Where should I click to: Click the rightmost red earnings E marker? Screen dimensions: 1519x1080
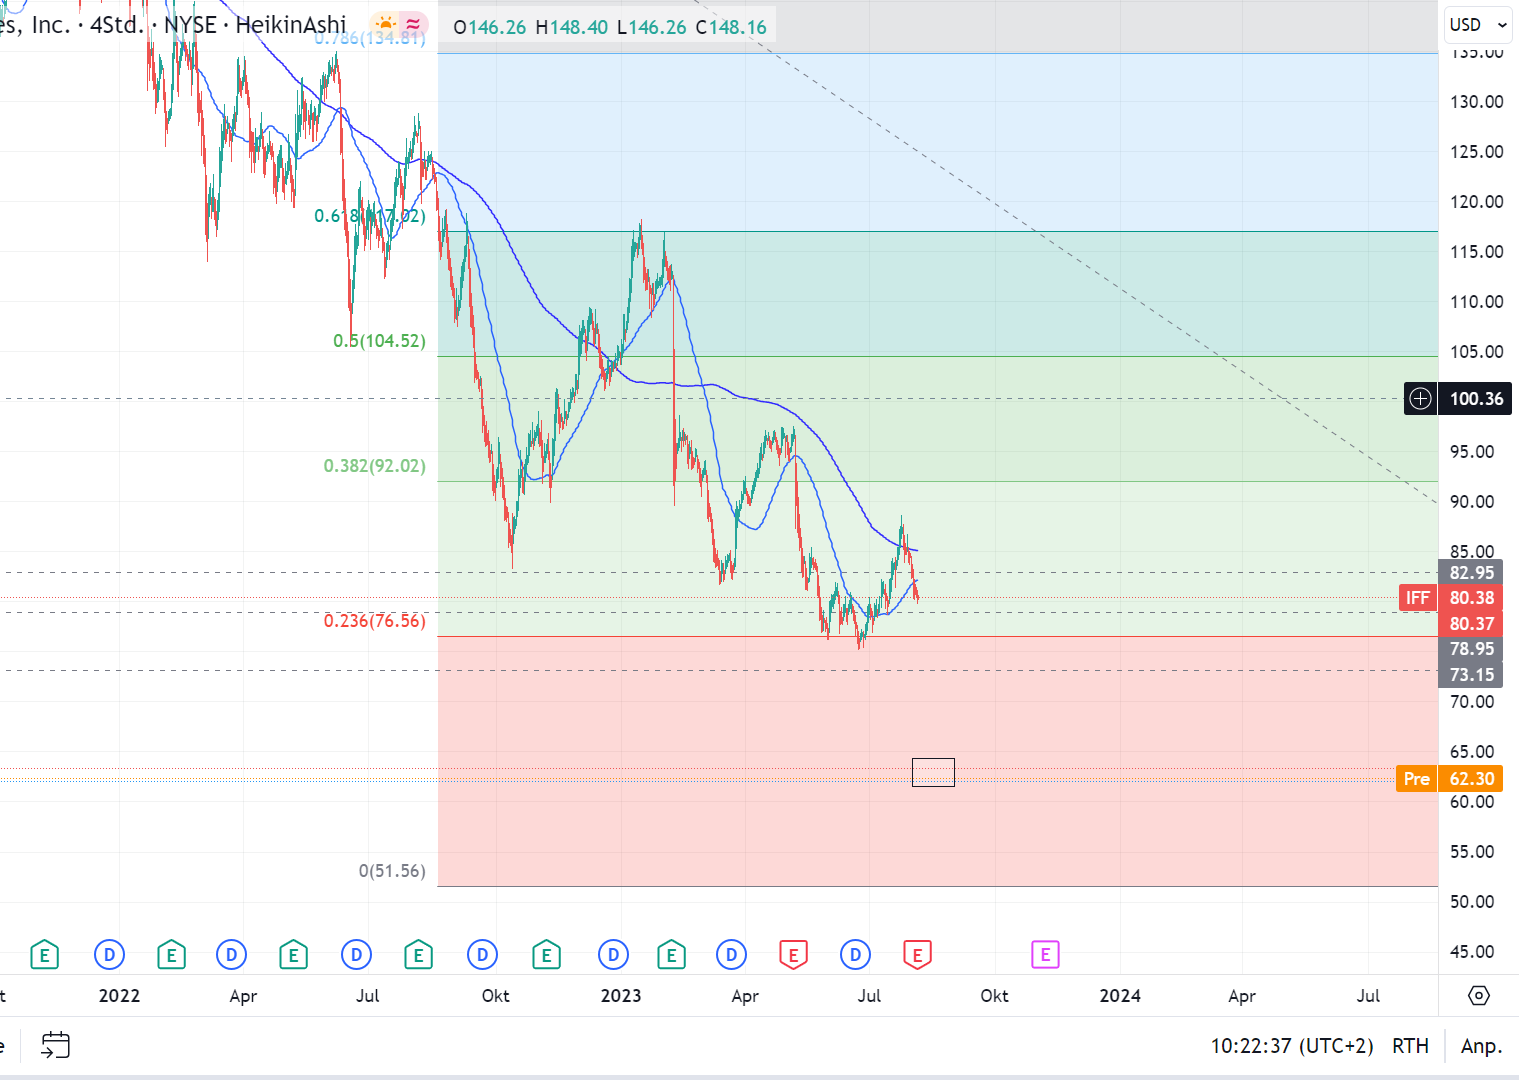[917, 955]
